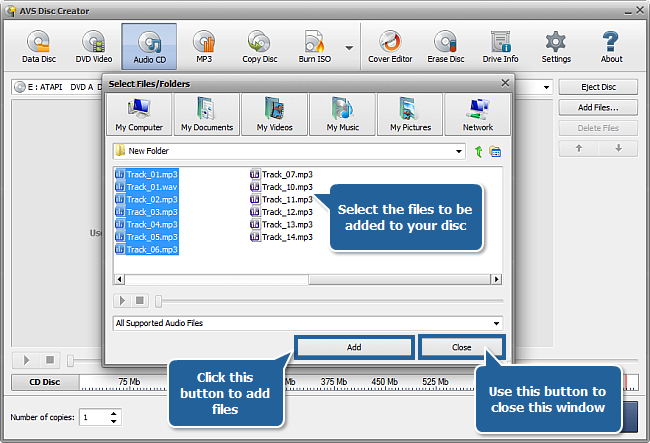The height and width of the screenshot is (443, 650).
Task: Select file Track_01.mp3
Action: pos(147,174)
